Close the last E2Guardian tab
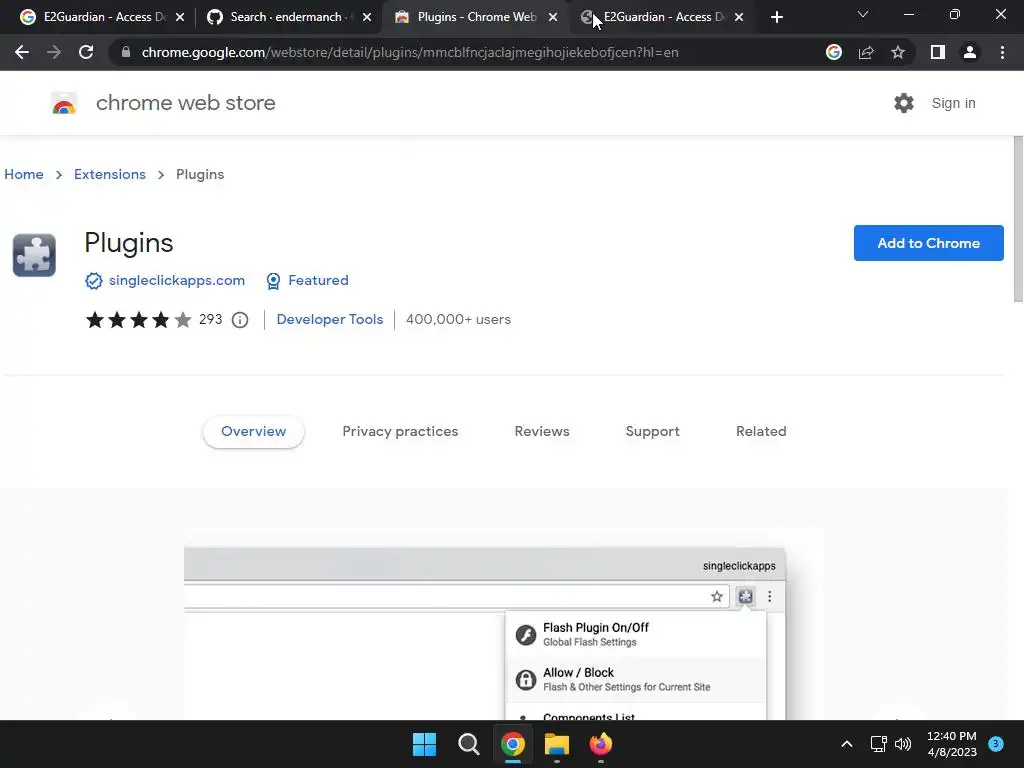Screen dimensions: 1024x768 [x=739, y=17]
